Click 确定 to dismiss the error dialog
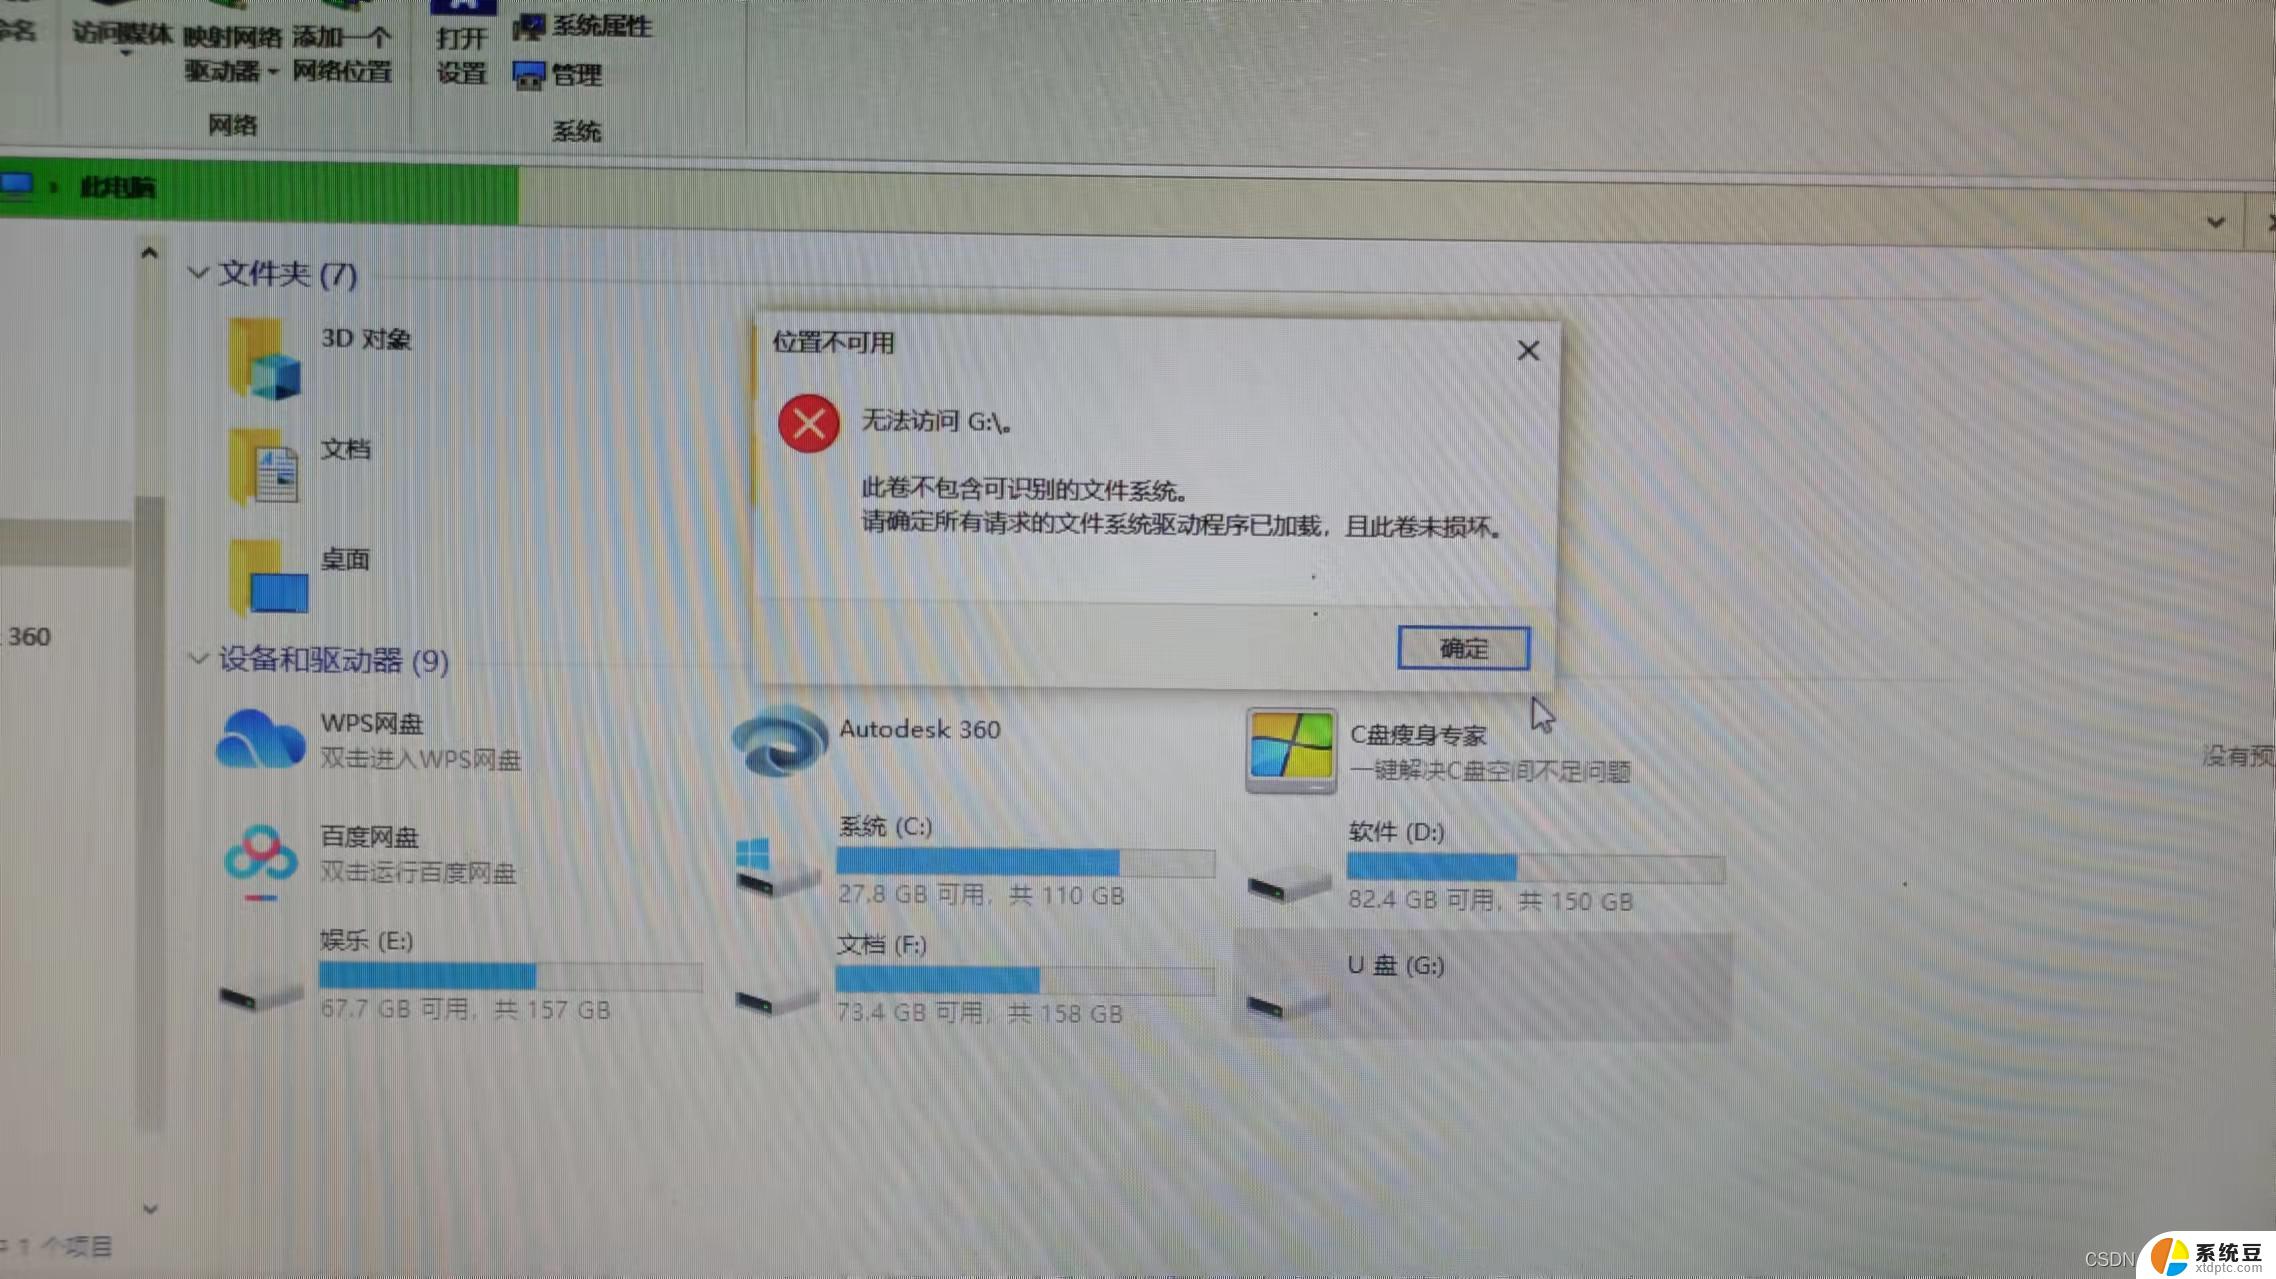The height and width of the screenshot is (1279, 2276). click(1462, 647)
